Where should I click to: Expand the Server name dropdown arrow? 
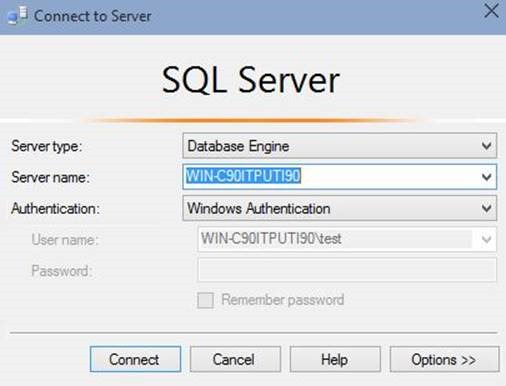487,177
